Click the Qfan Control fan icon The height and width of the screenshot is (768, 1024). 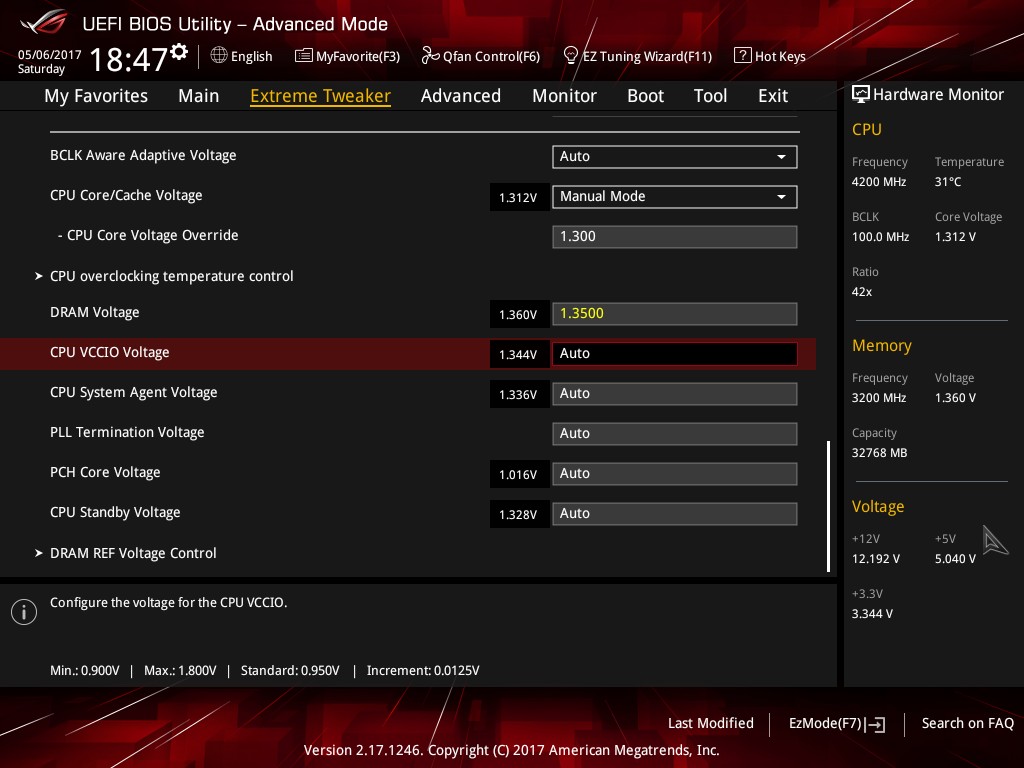tap(430, 56)
